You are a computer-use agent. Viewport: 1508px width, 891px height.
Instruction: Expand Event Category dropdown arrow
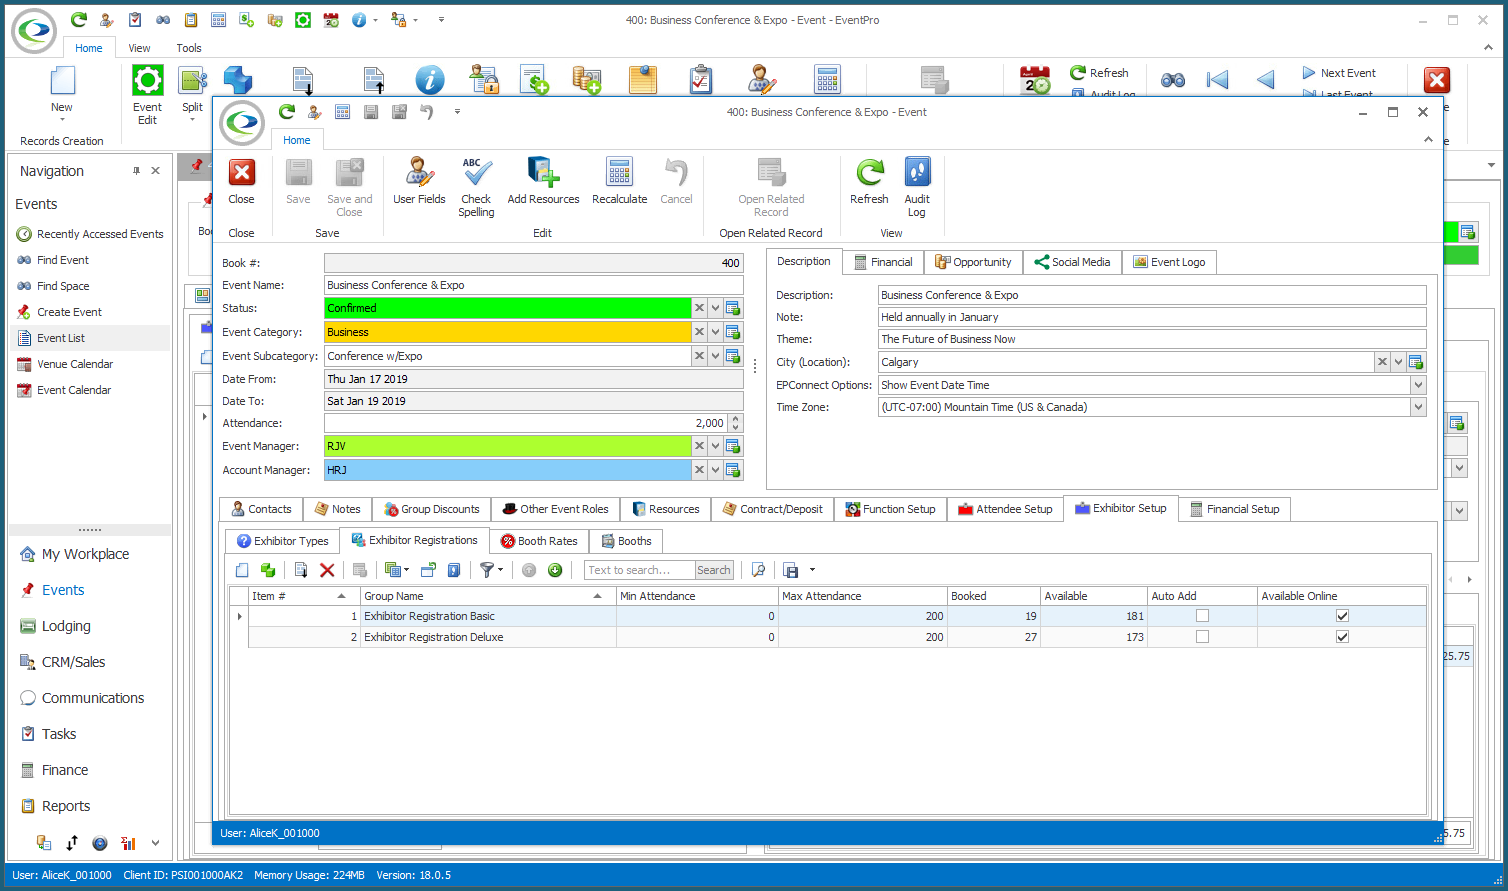[x=716, y=332]
